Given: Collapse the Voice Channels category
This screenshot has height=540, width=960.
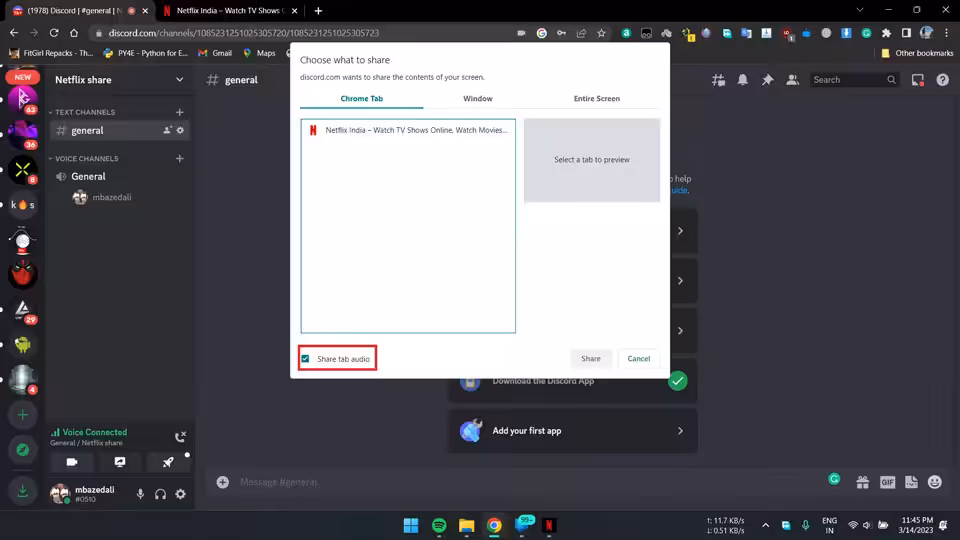Looking at the screenshot, I should point(84,159).
